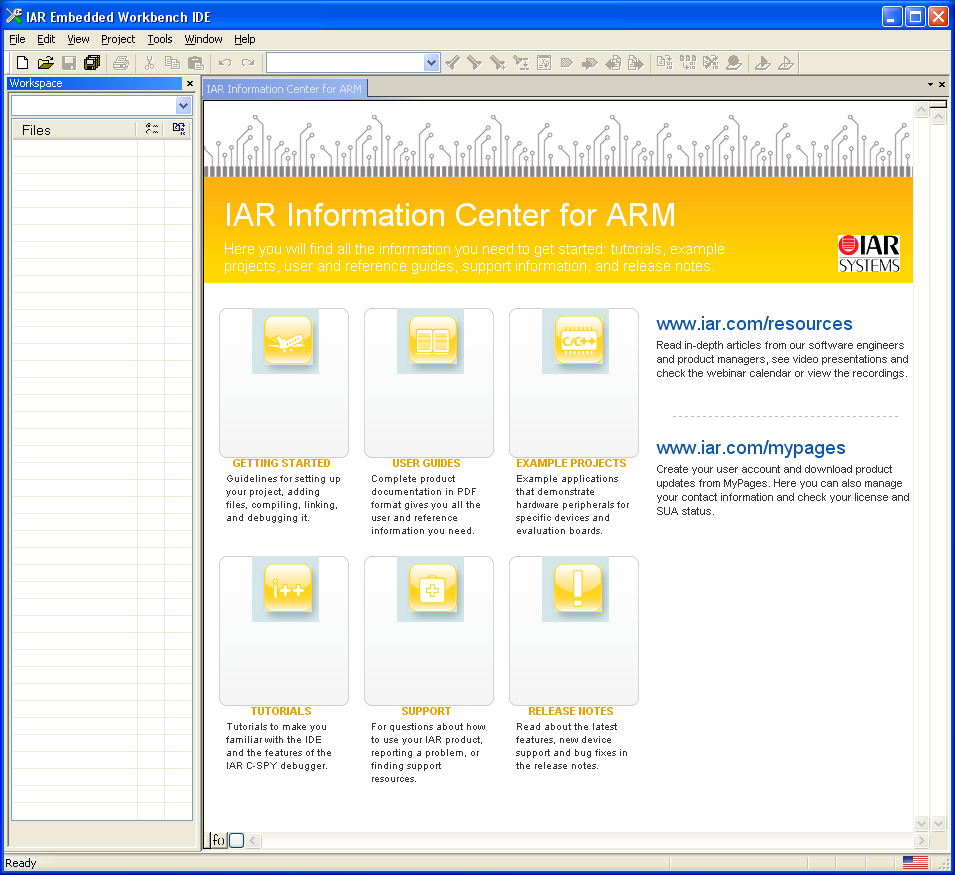Click the Make build icon

pos(688,63)
